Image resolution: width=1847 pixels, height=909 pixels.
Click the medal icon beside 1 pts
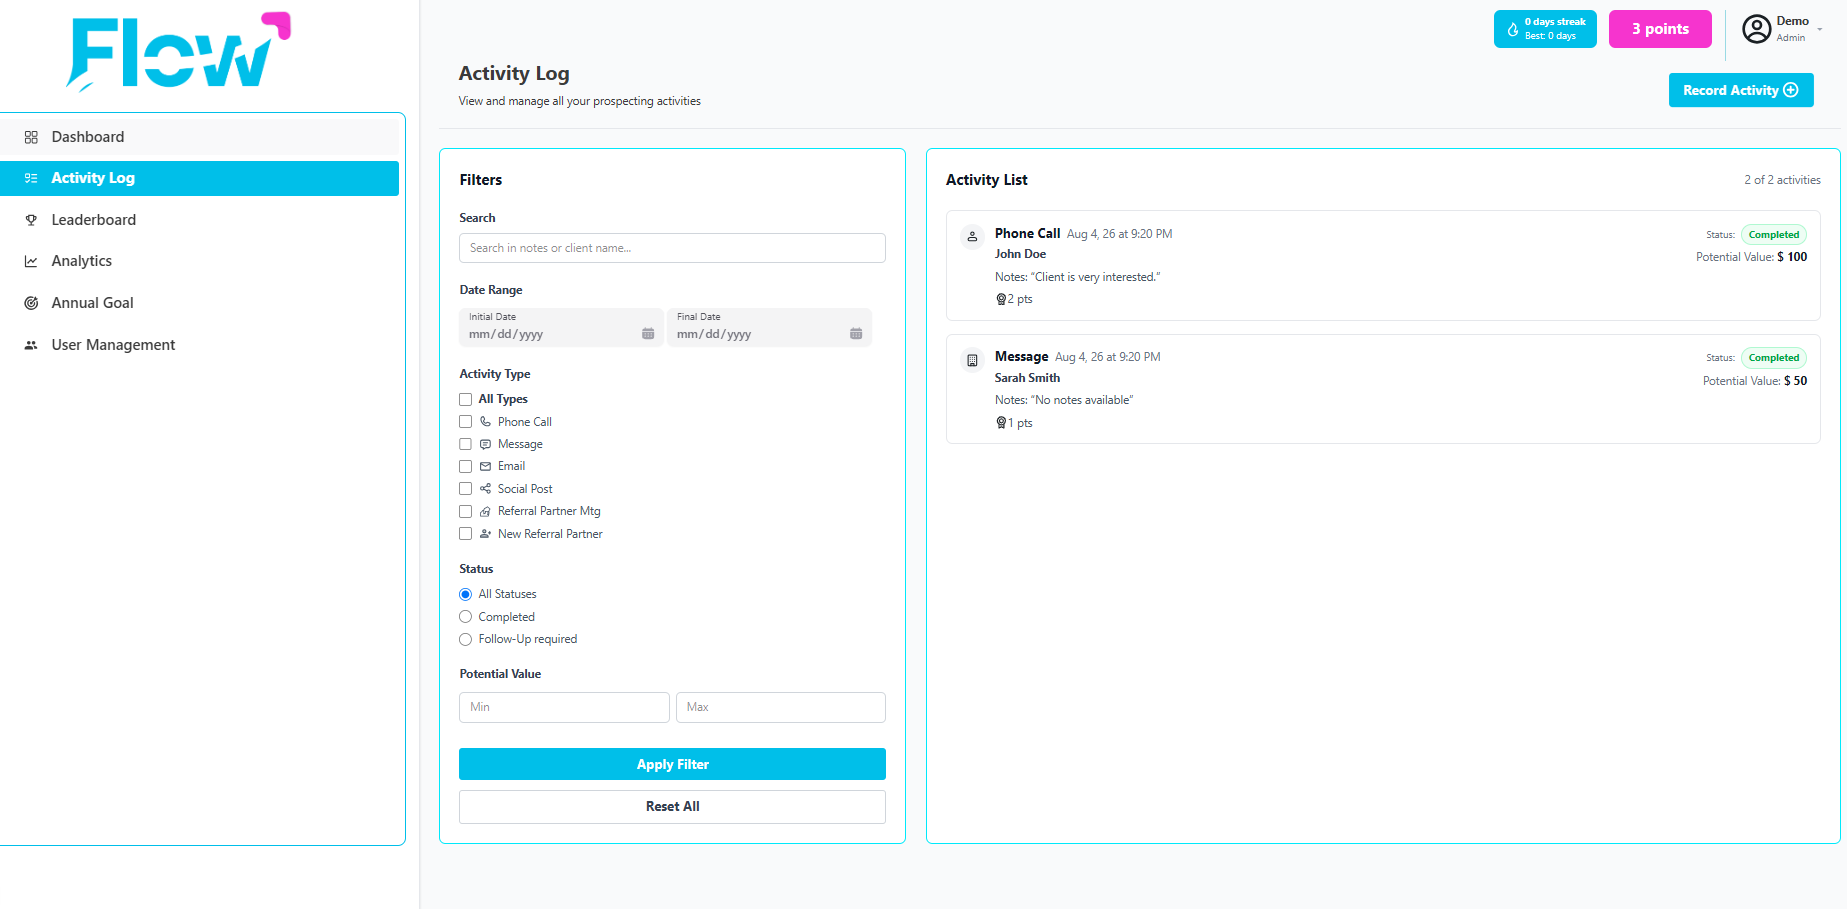[x=1001, y=423]
